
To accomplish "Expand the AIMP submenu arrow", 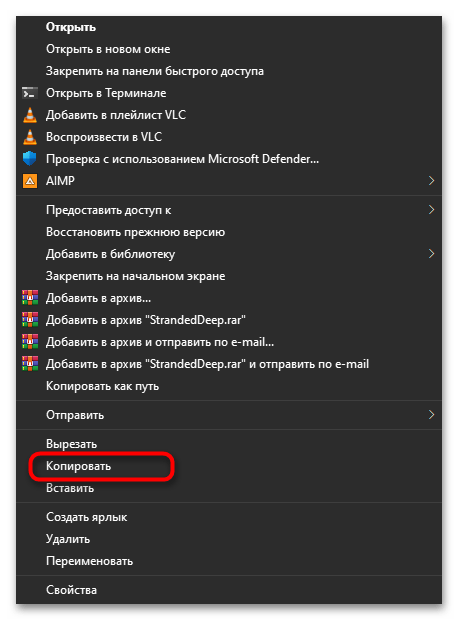I will (x=432, y=181).
